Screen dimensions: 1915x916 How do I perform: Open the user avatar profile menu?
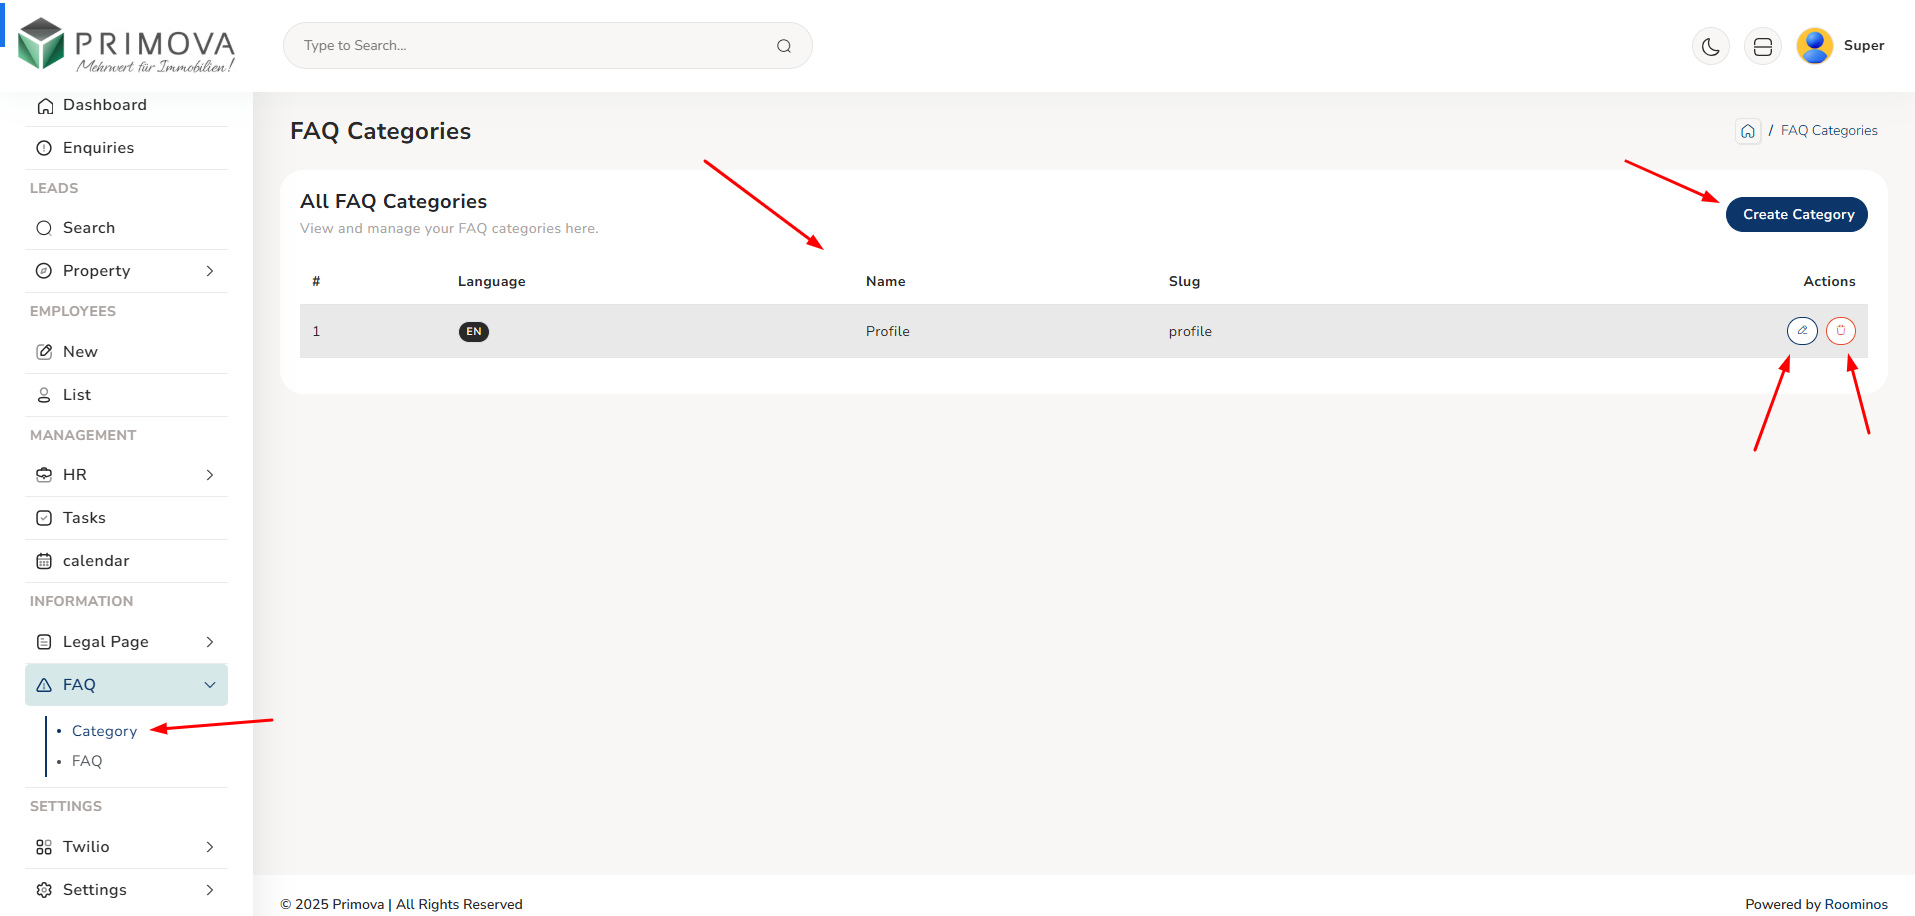pyautogui.click(x=1814, y=46)
